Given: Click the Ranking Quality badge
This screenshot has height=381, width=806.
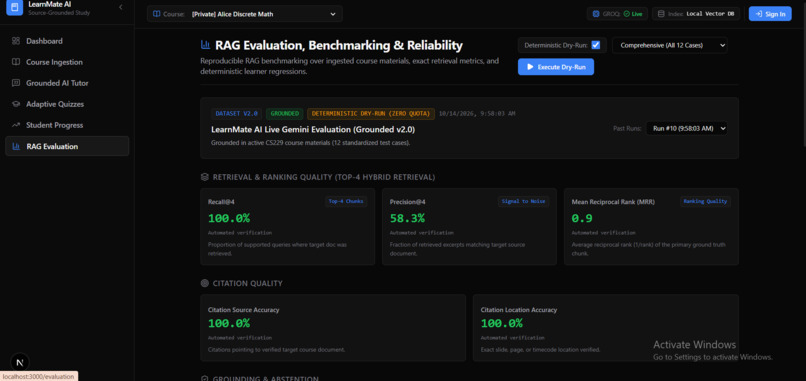Looking at the screenshot, I should (x=705, y=202).
